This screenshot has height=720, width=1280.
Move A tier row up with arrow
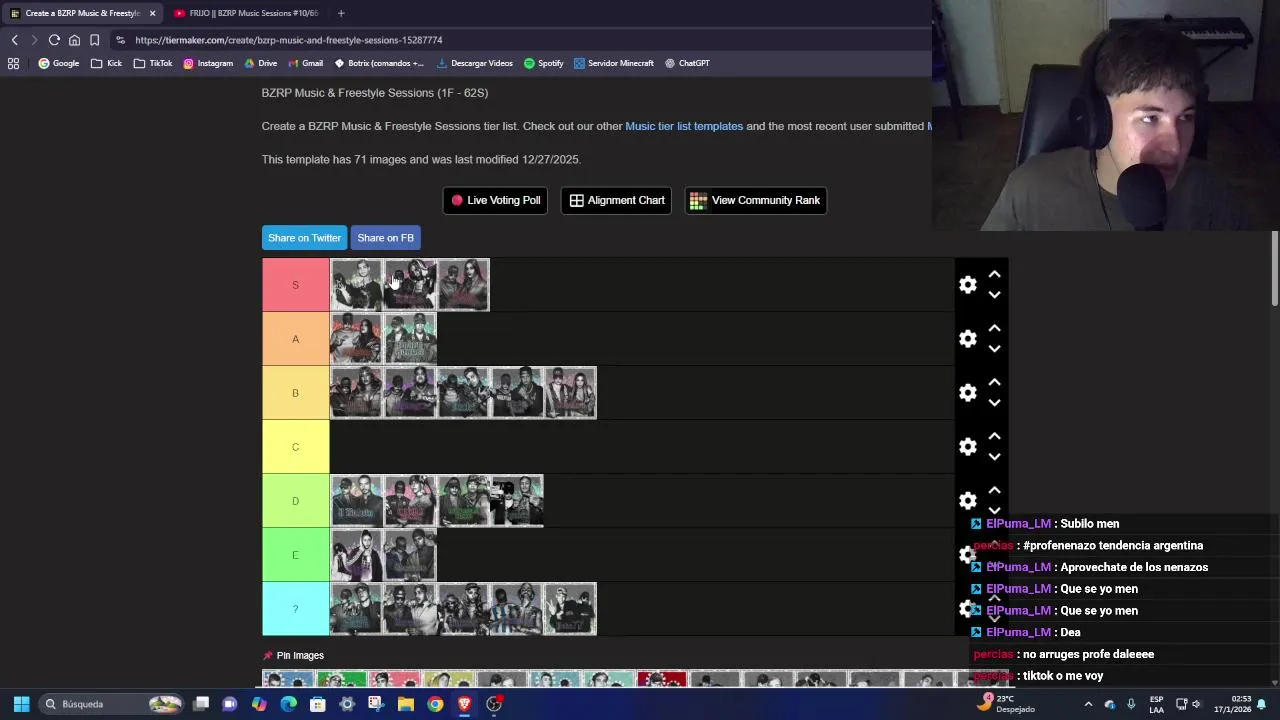(x=994, y=328)
